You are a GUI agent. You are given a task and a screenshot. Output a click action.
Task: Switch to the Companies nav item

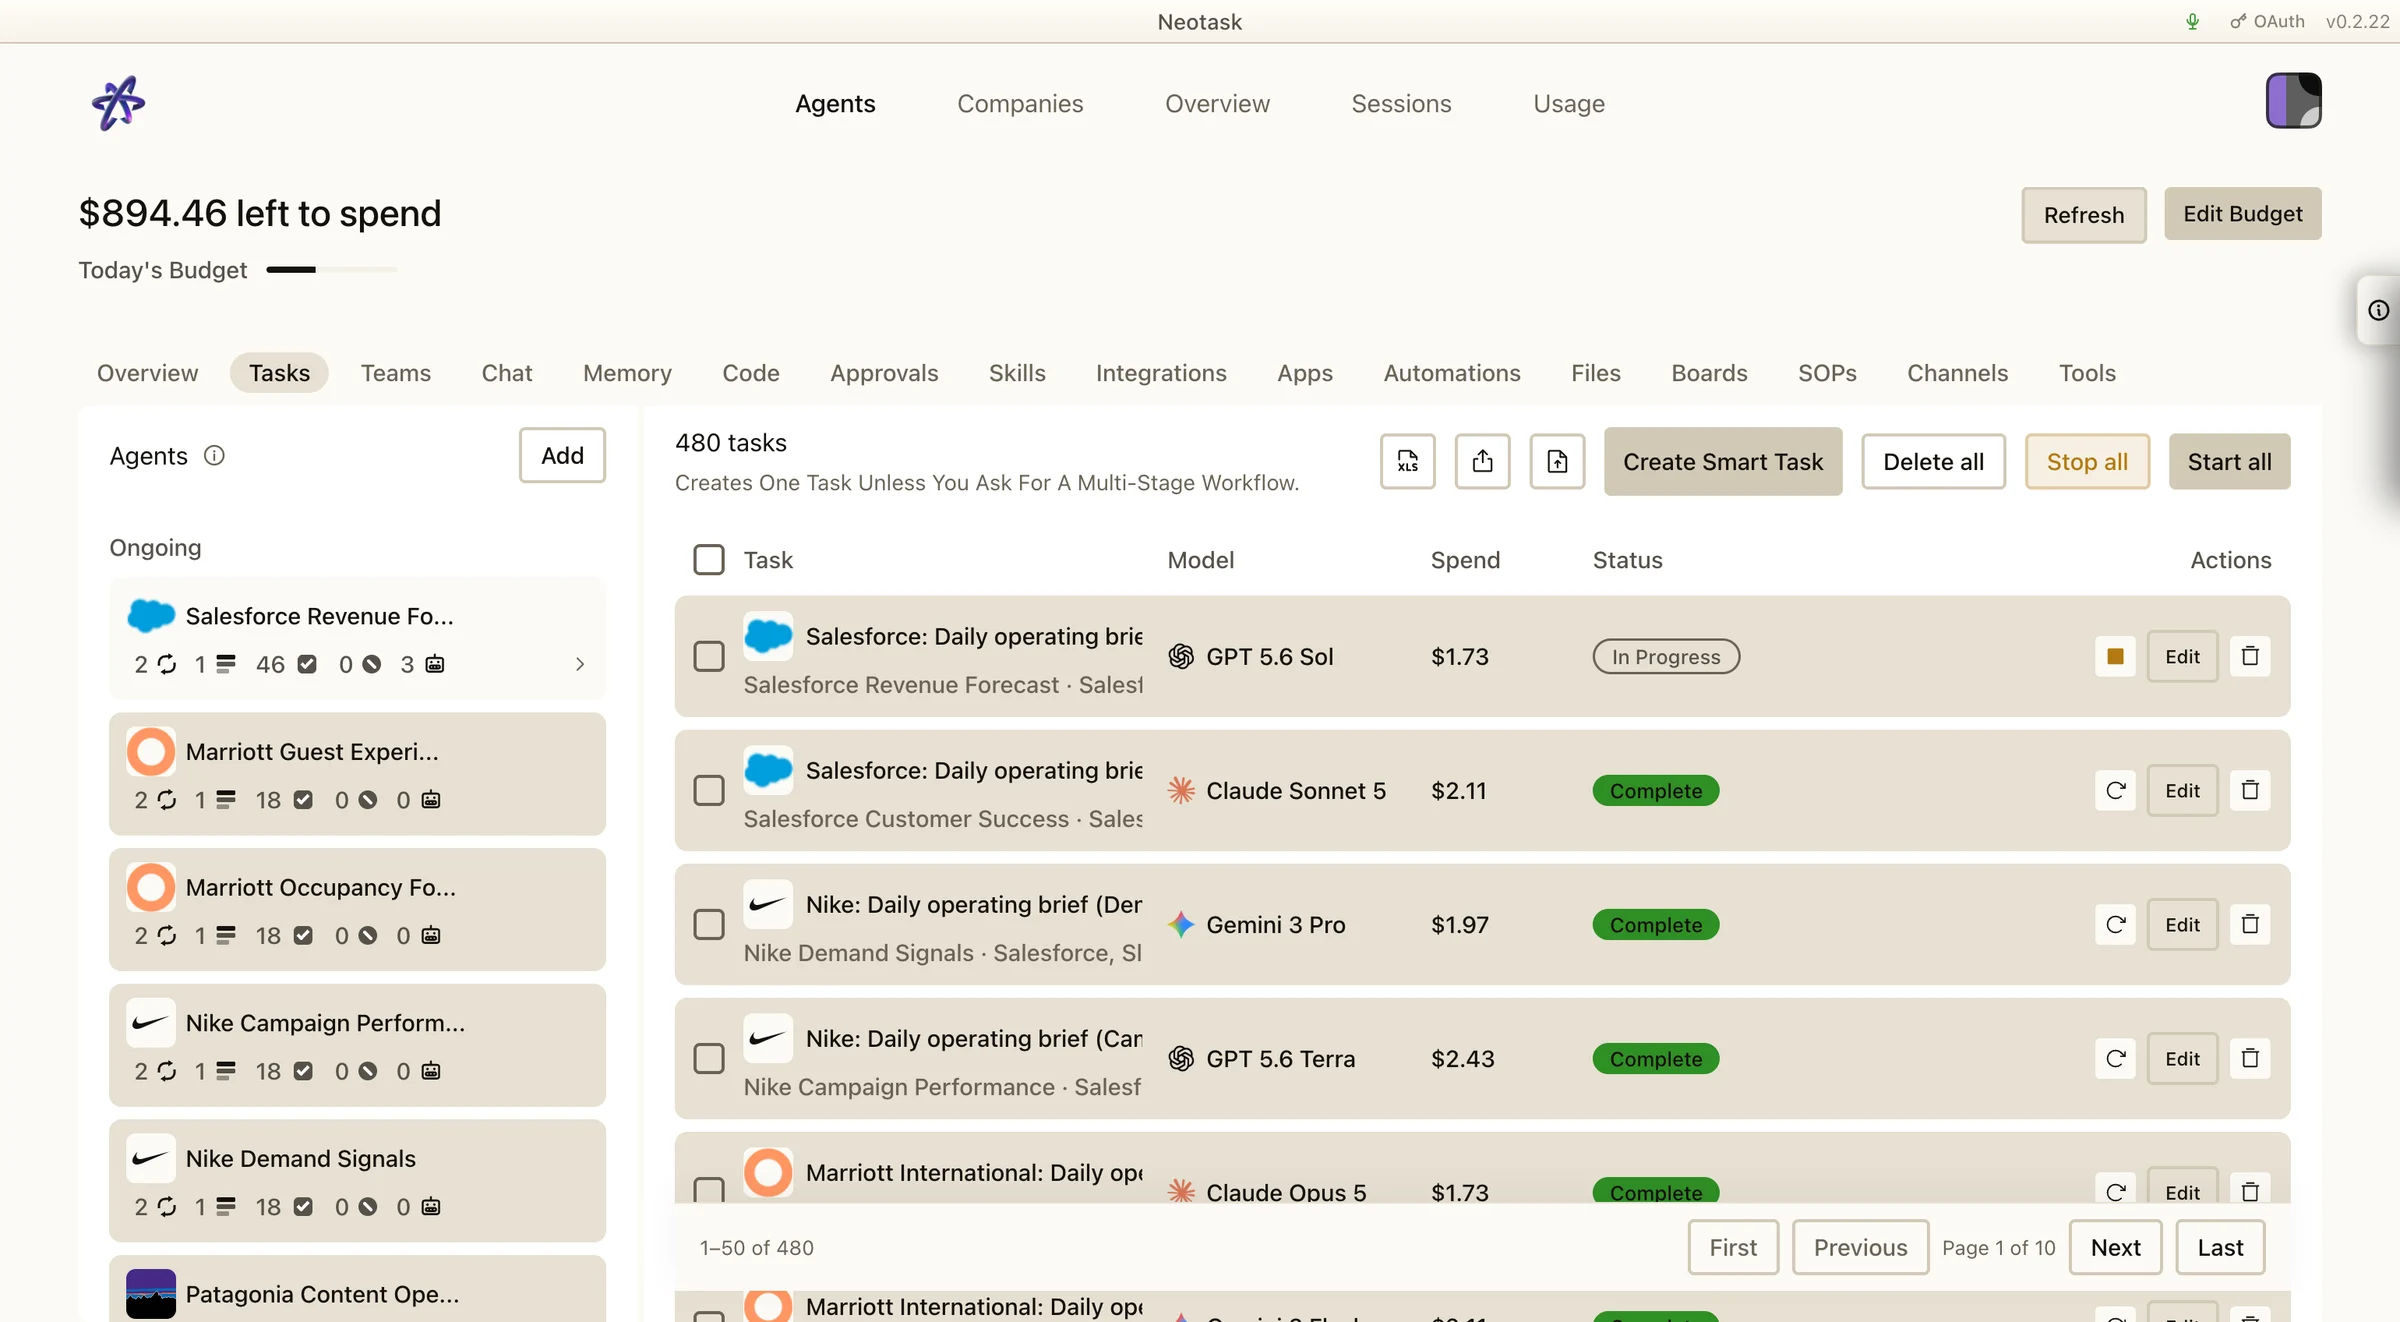1020,104
